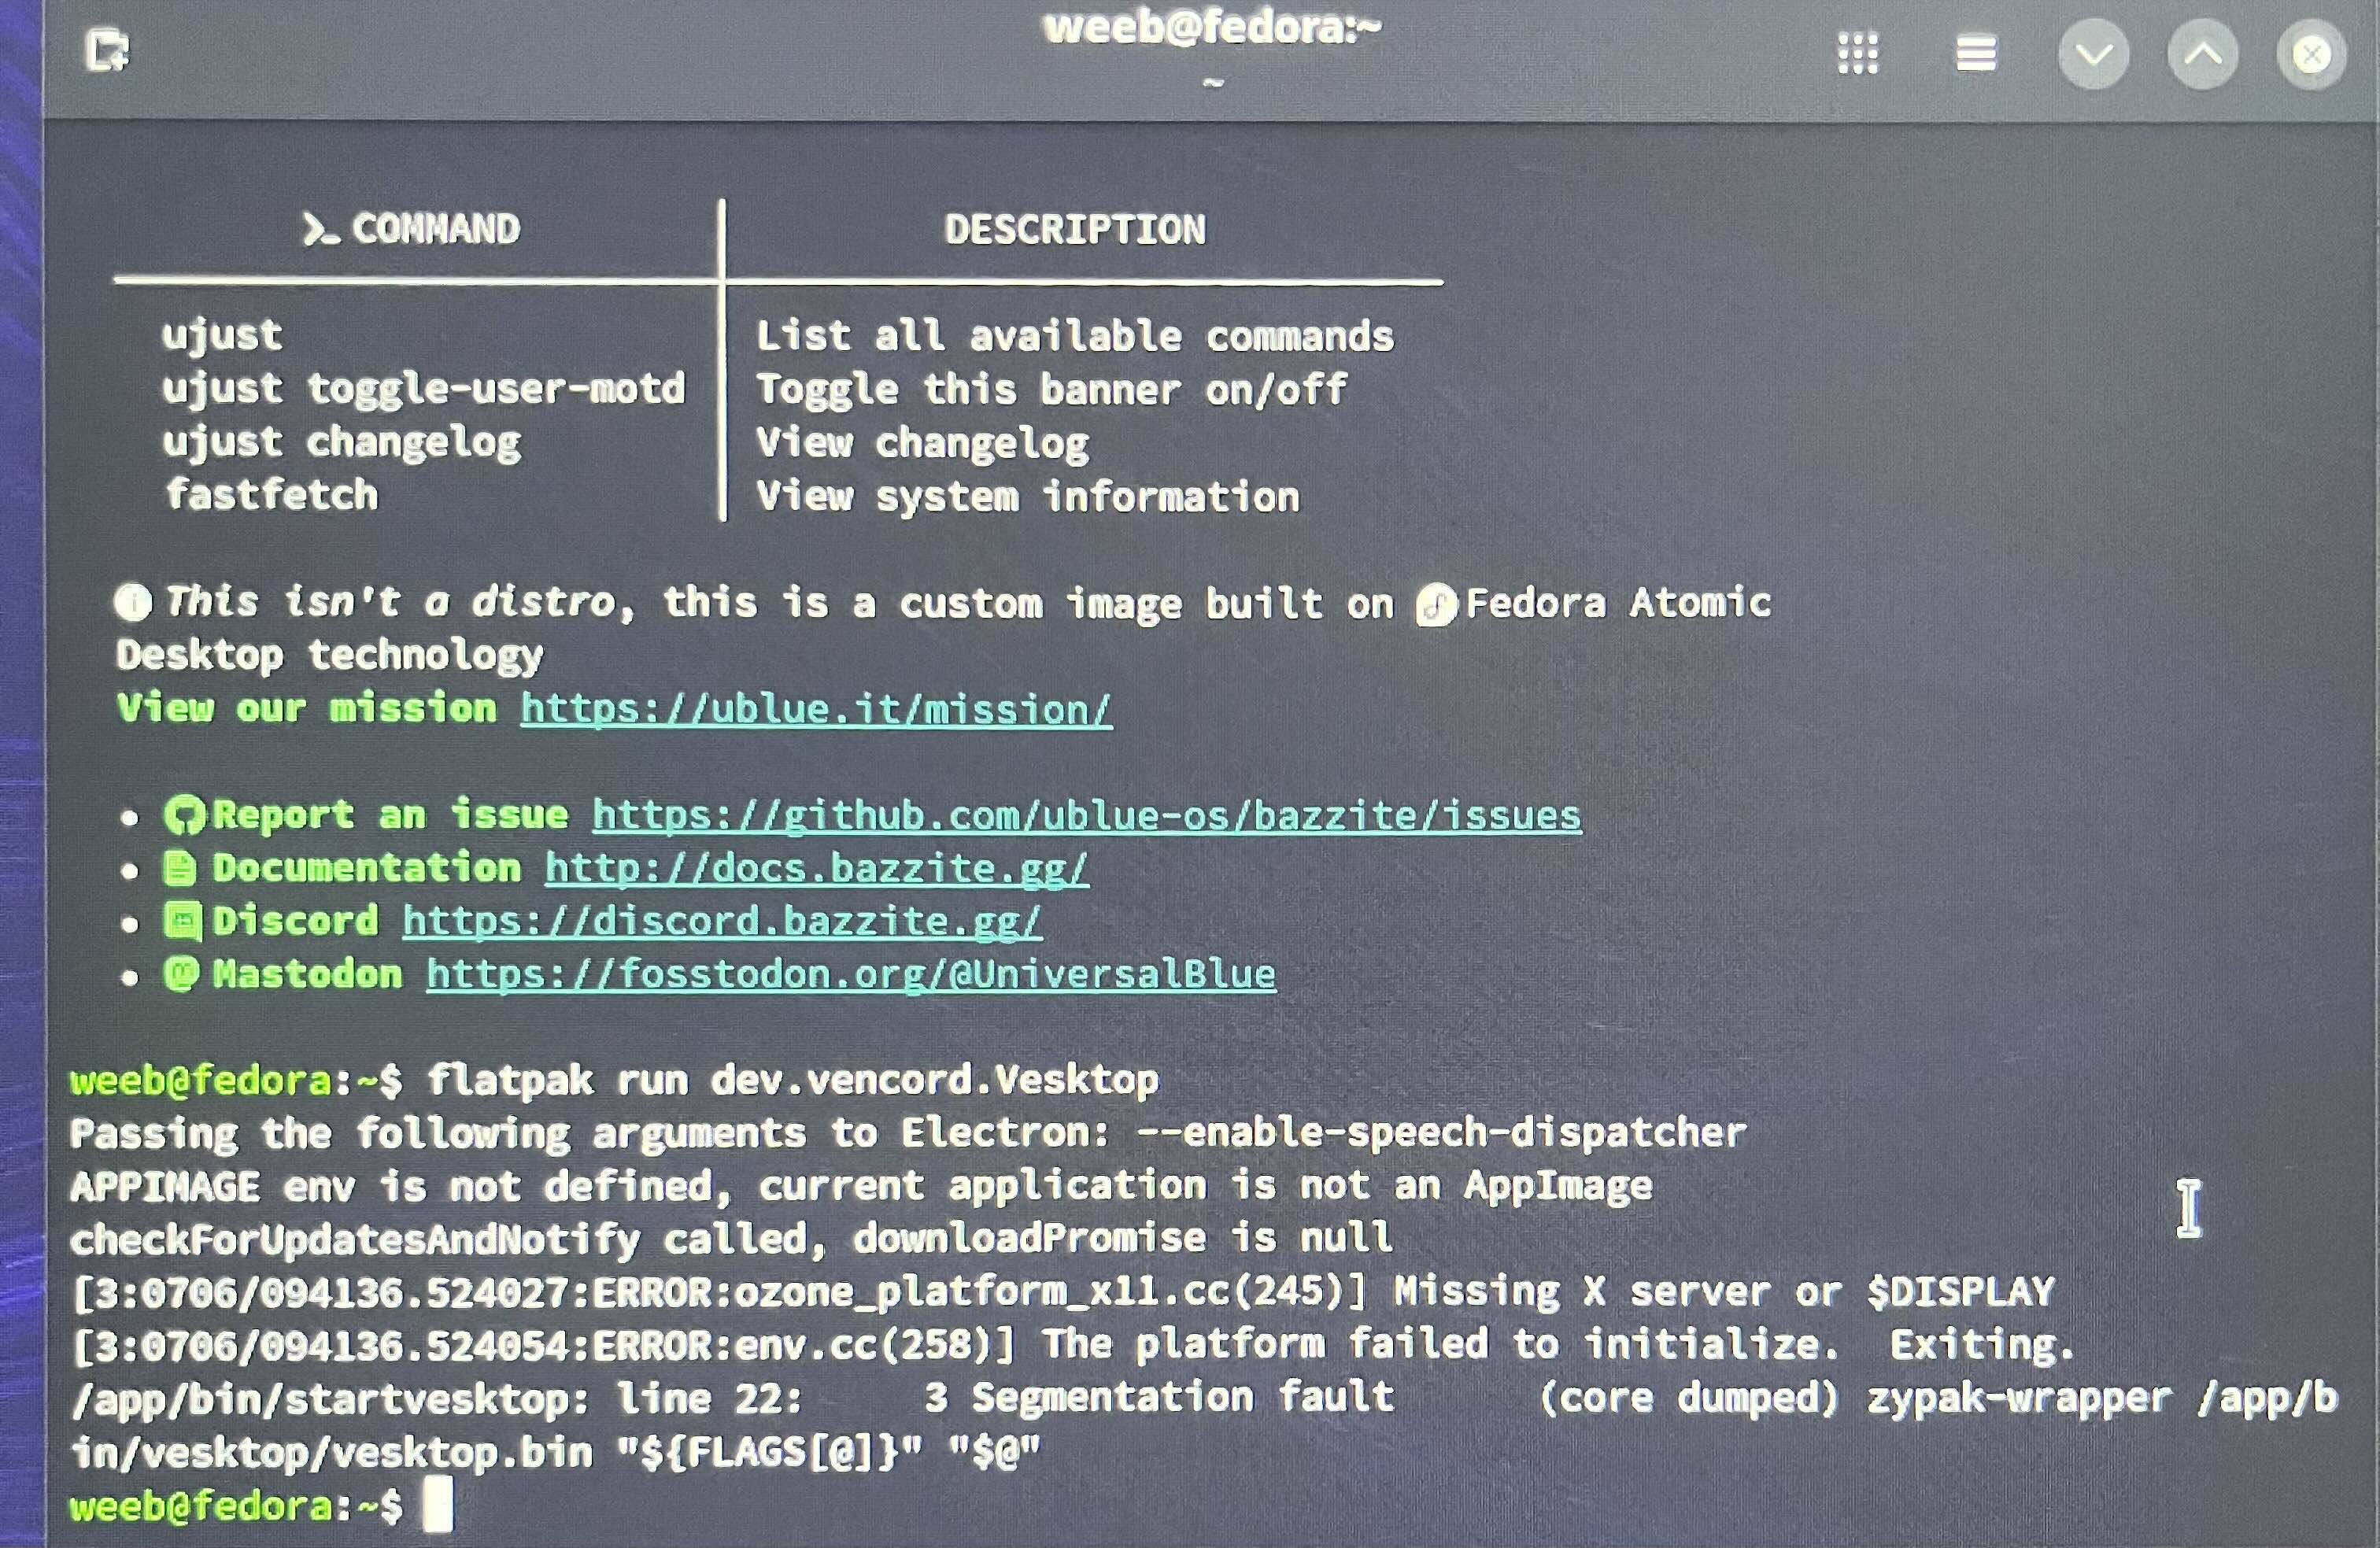This screenshot has height=1548, width=2380.
Task: Maximize the window with the up chevron button
Action: [2202, 54]
